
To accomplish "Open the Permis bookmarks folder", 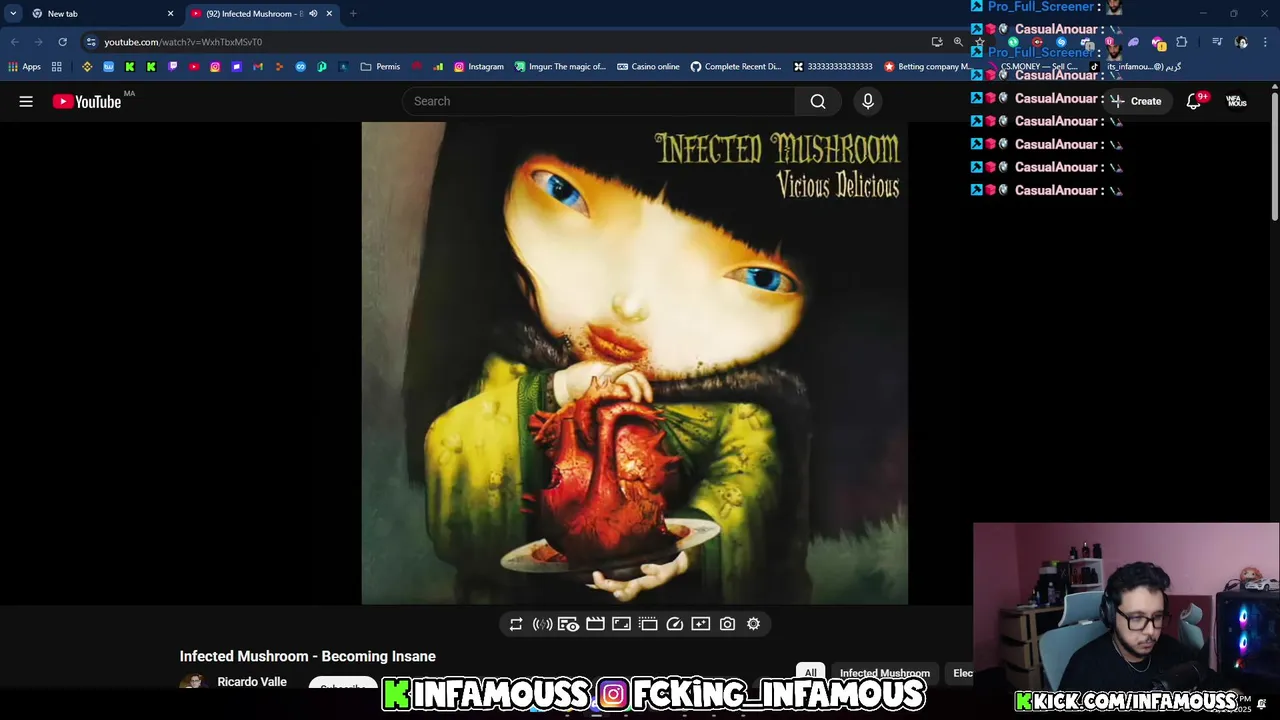I will [x=380, y=67].
